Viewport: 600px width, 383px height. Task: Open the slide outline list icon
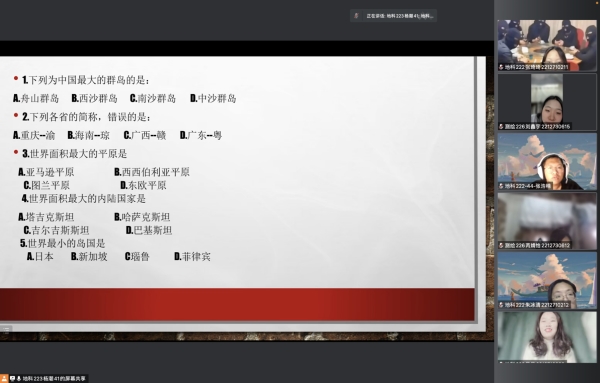tap(6, 329)
